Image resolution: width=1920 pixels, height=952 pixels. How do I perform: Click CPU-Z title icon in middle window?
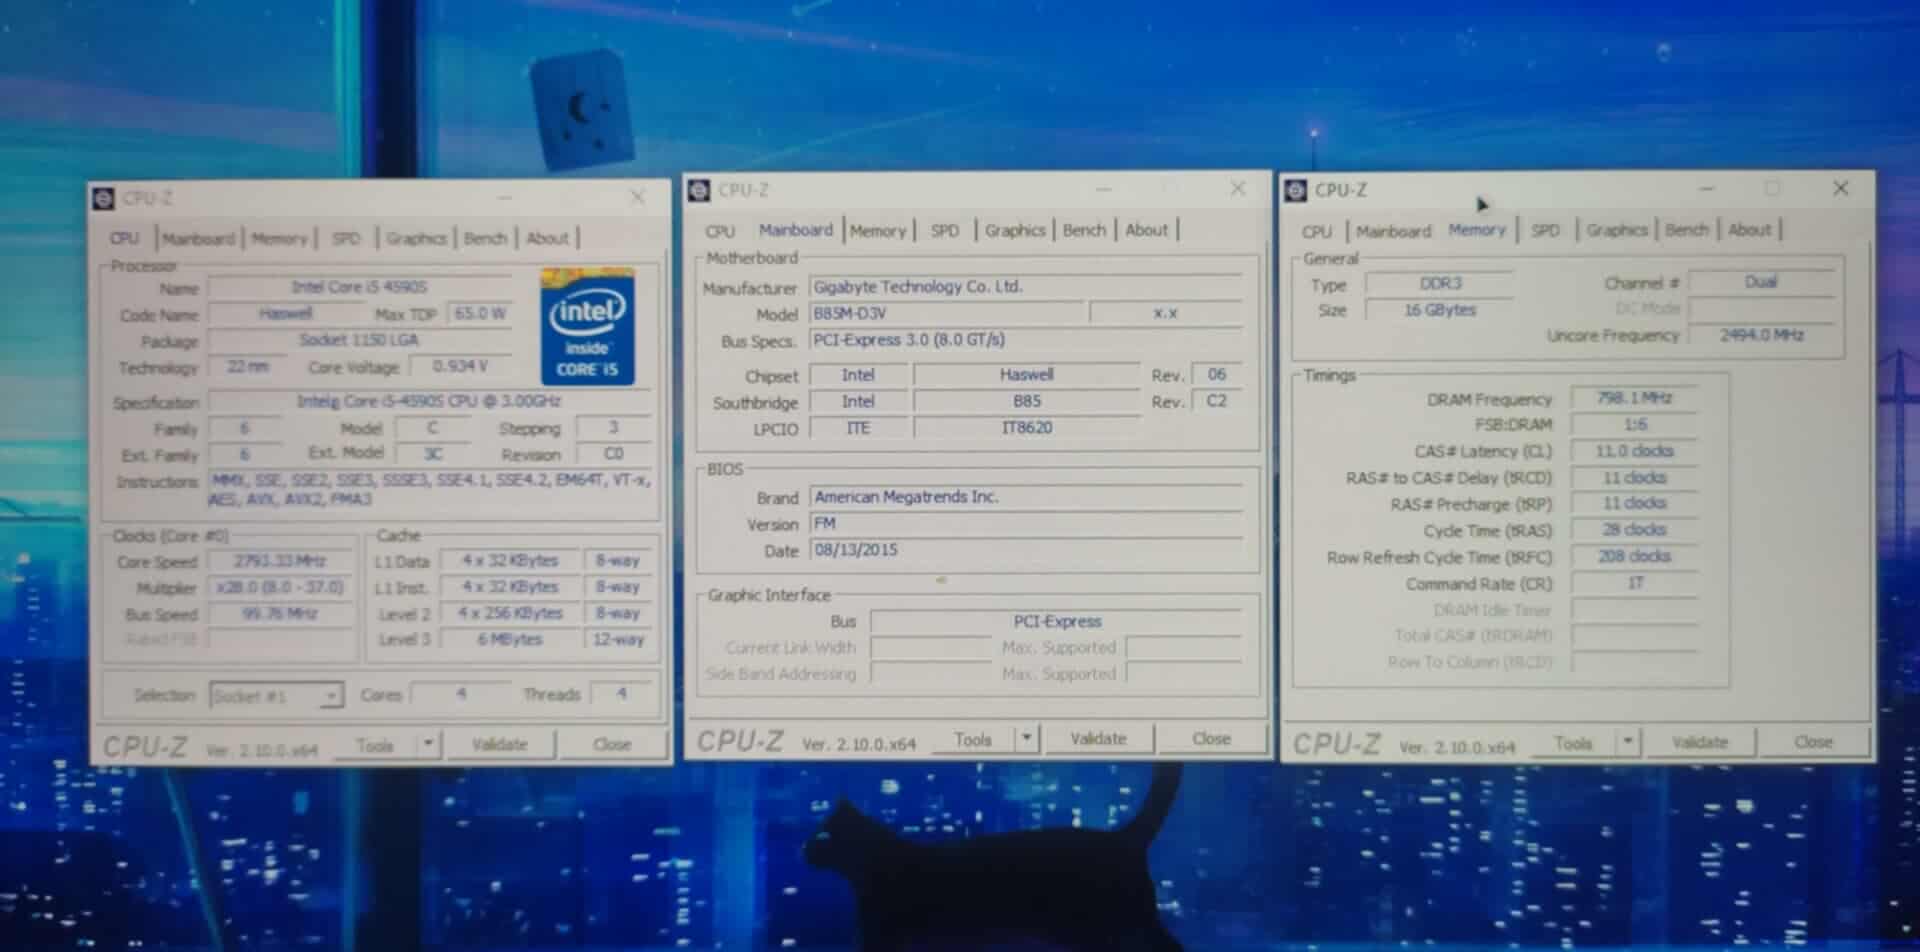(699, 191)
